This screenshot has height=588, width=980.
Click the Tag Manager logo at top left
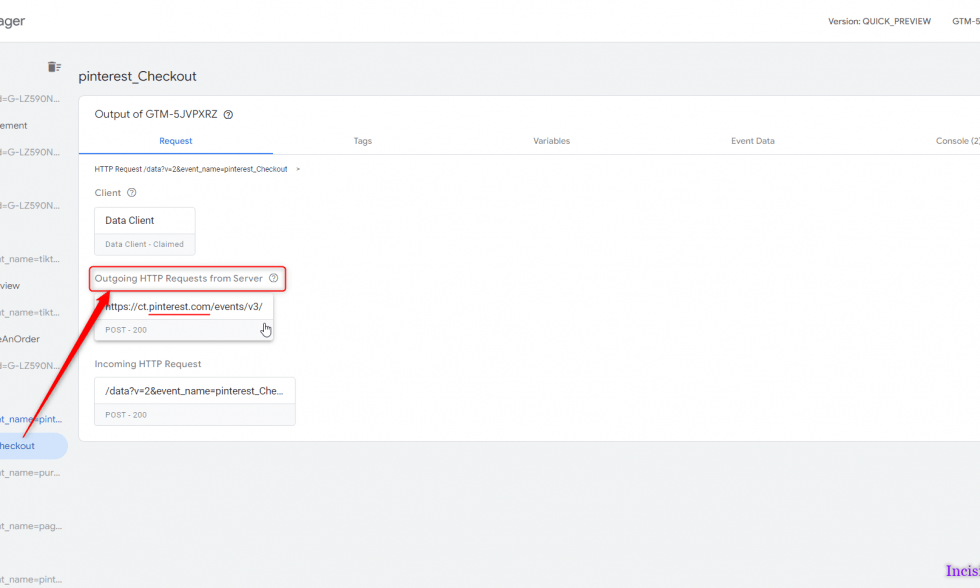click(x=12, y=20)
